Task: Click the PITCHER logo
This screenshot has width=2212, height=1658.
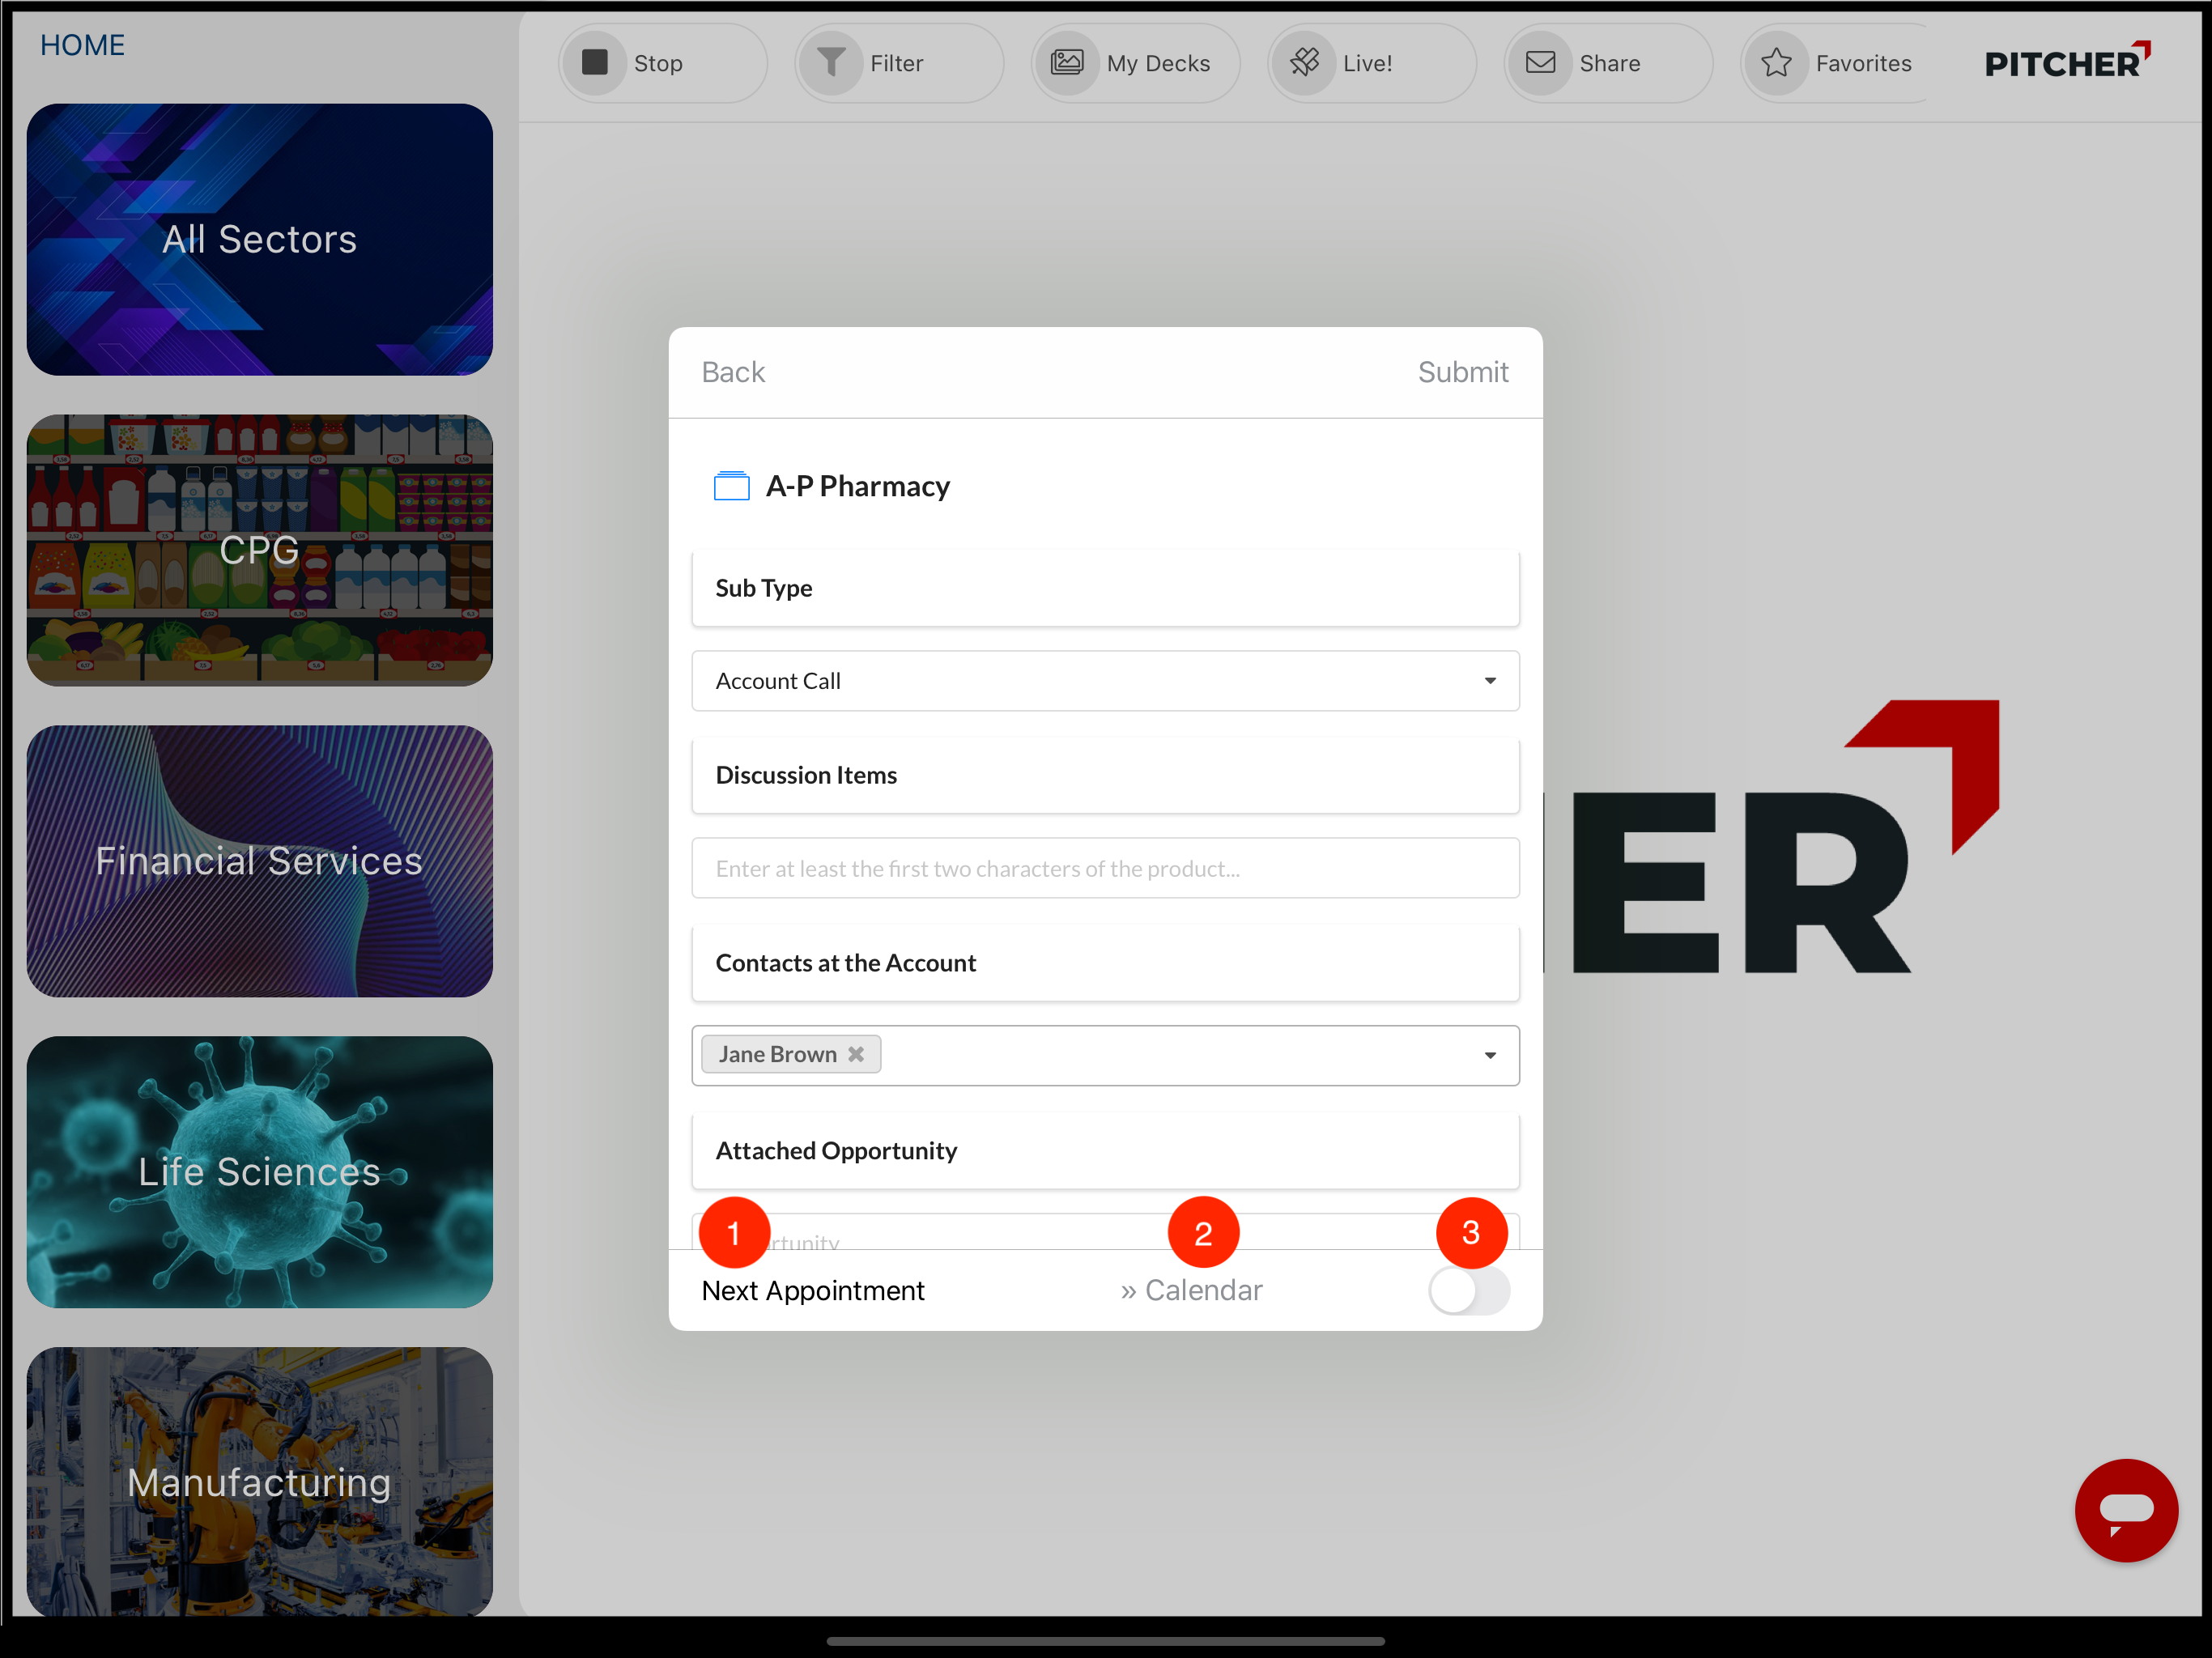Action: [x=2067, y=61]
